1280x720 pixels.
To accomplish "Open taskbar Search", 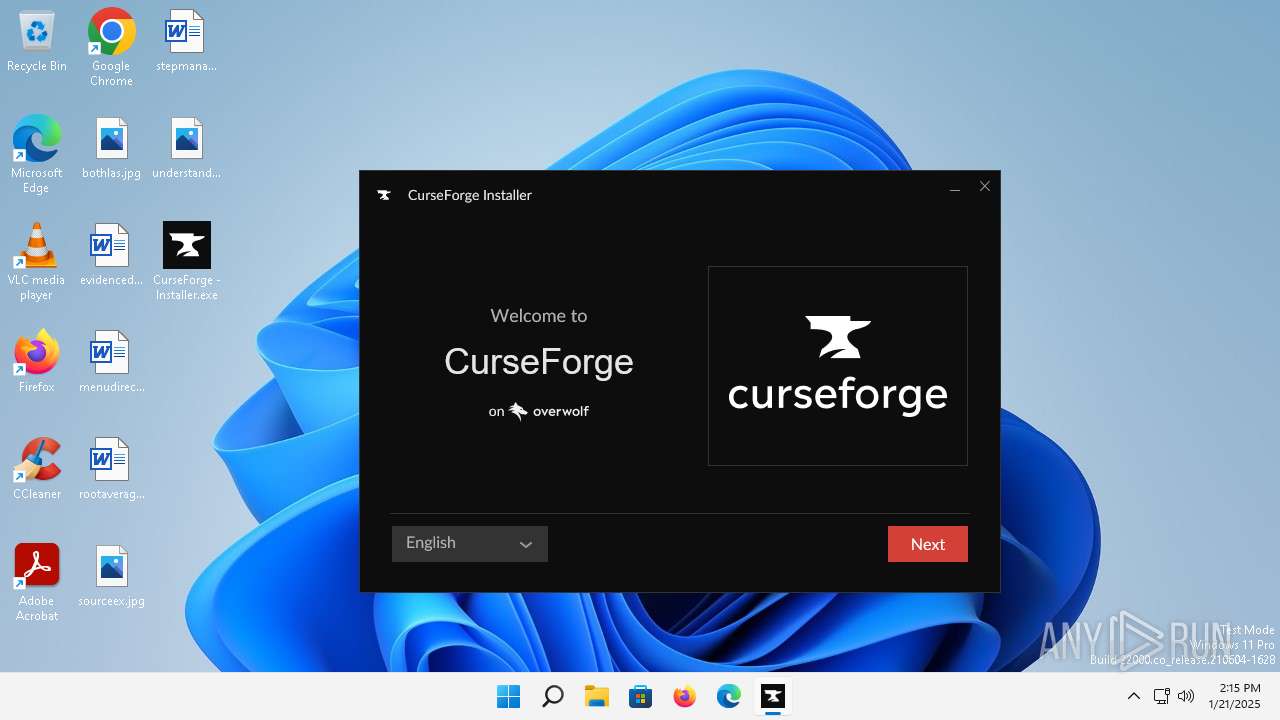I will coord(552,696).
